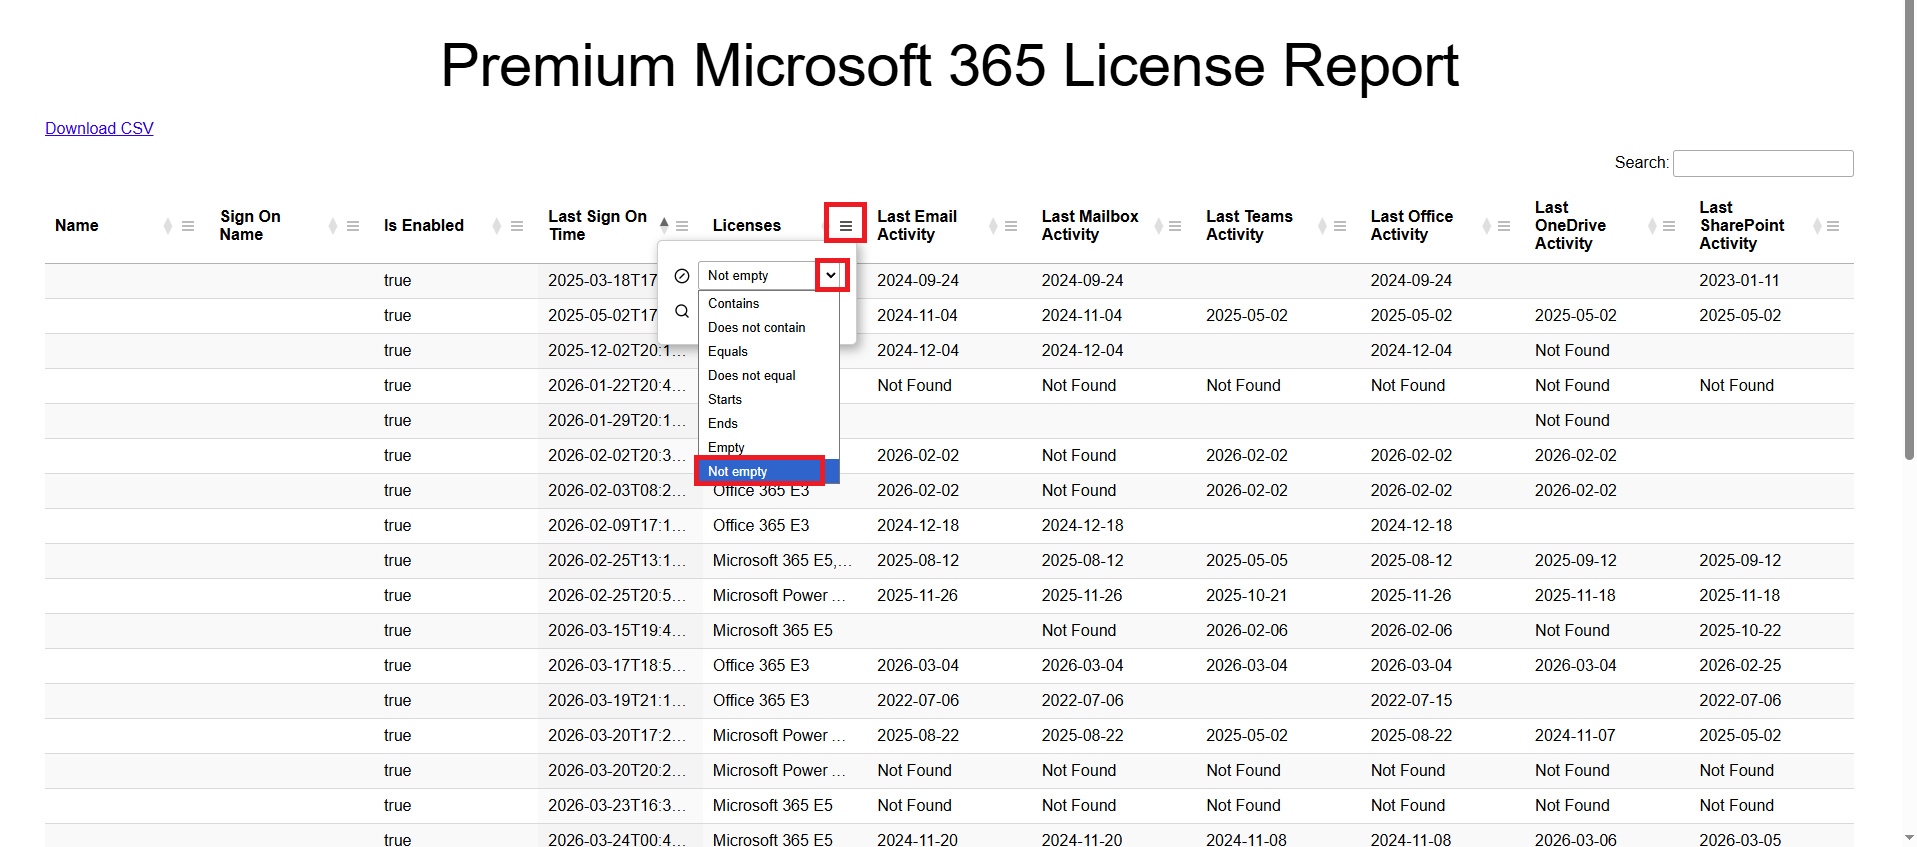The image size is (1917, 847).
Task: Toggle sort on Last Sign On Time column
Action: coord(664,226)
